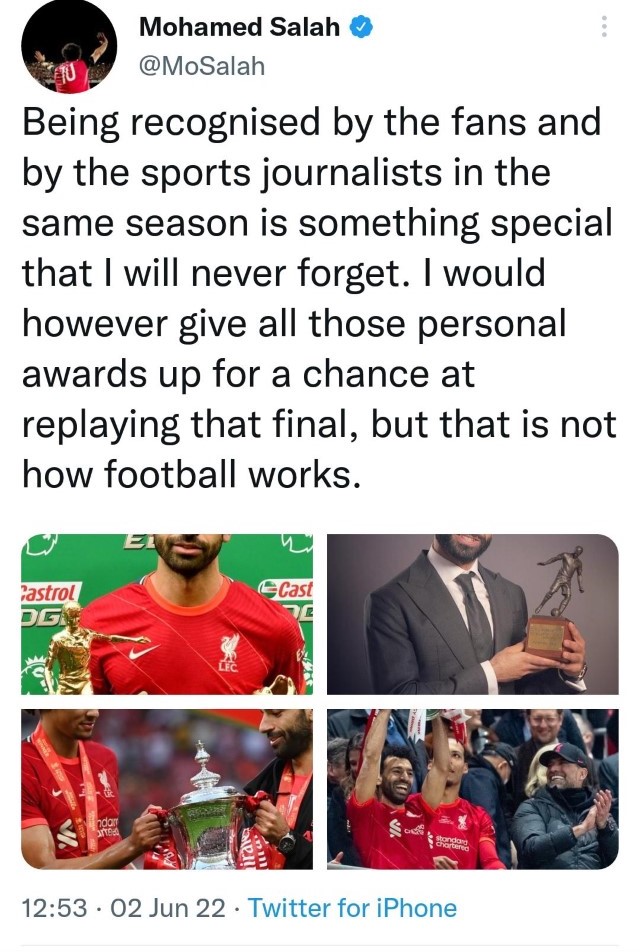Open the three-dot more options menu
Viewport: 640px width, 952px height.
pyautogui.click(x=604, y=27)
